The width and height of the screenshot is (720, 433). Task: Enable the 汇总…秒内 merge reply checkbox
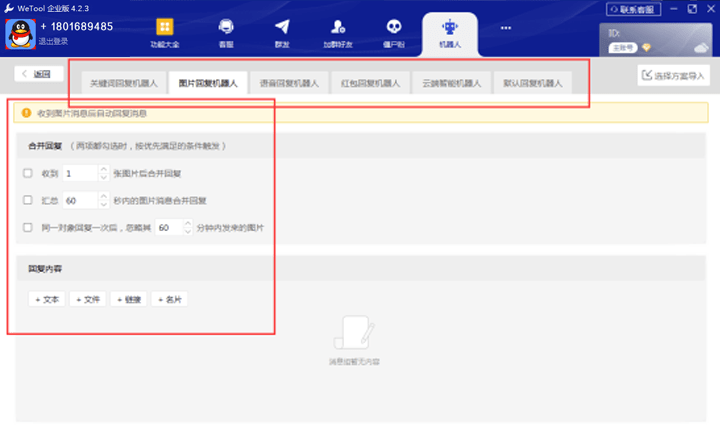(x=28, y=200)
